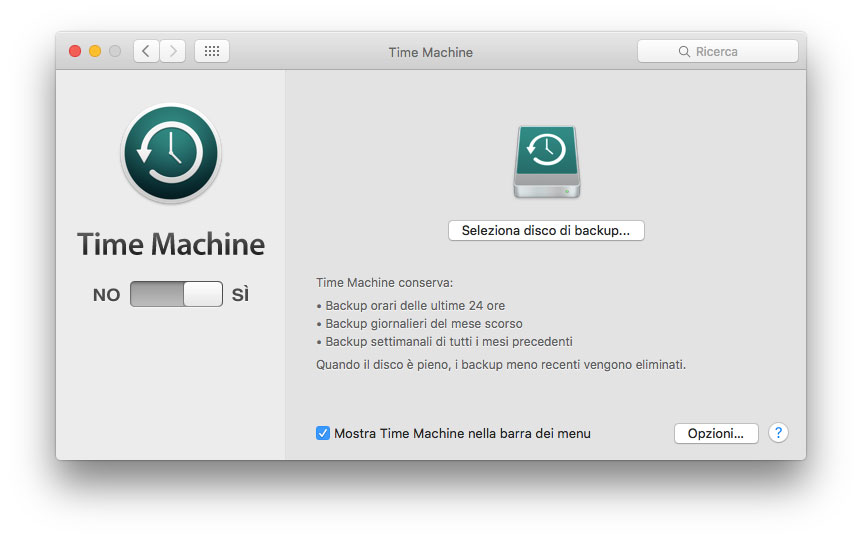Click the large 'Time Machine' heading
Image resolution: width=862 pixels, height=540 pixels.
click(x=171, y=244)
